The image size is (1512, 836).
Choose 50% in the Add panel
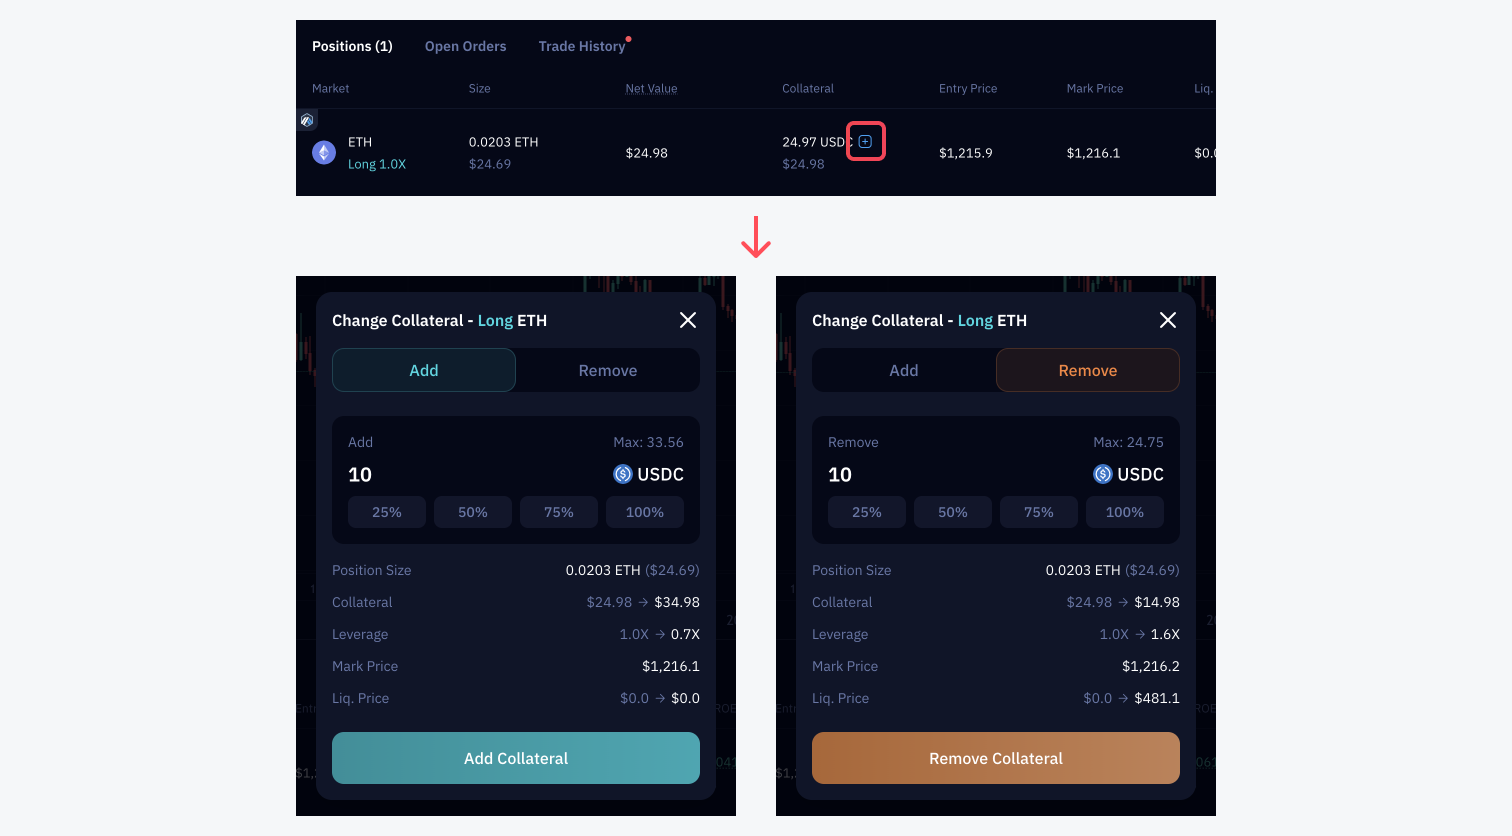click(x=473, y=512)
